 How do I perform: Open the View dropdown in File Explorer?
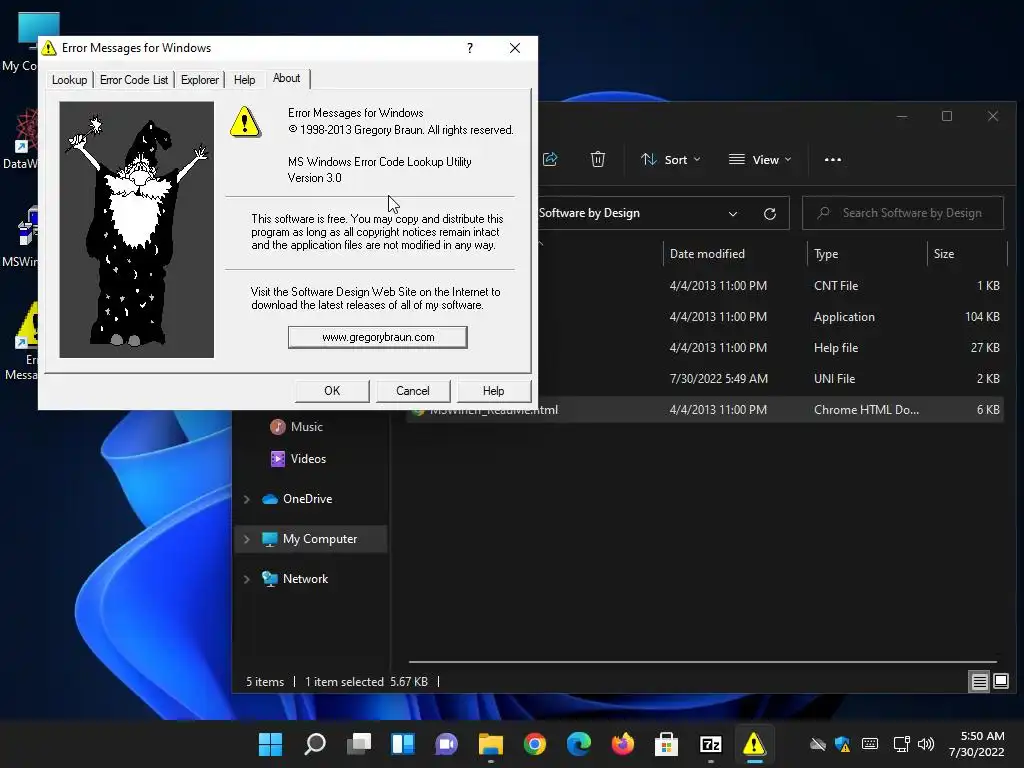pyautogui.click(x=760, y=159)
